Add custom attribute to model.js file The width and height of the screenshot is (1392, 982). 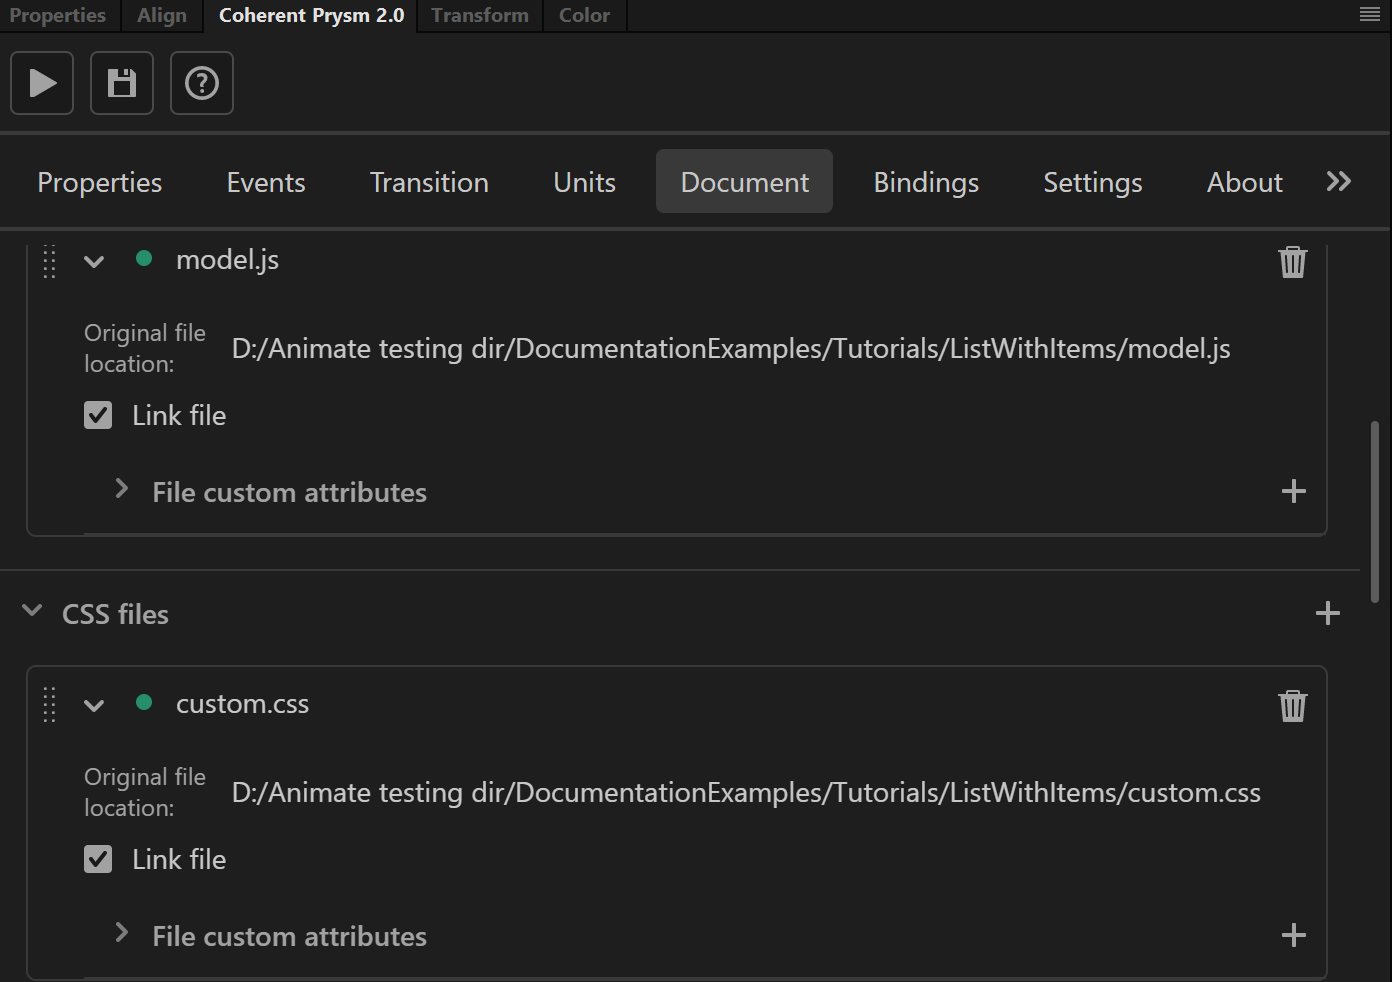[x=1294, y=491]
